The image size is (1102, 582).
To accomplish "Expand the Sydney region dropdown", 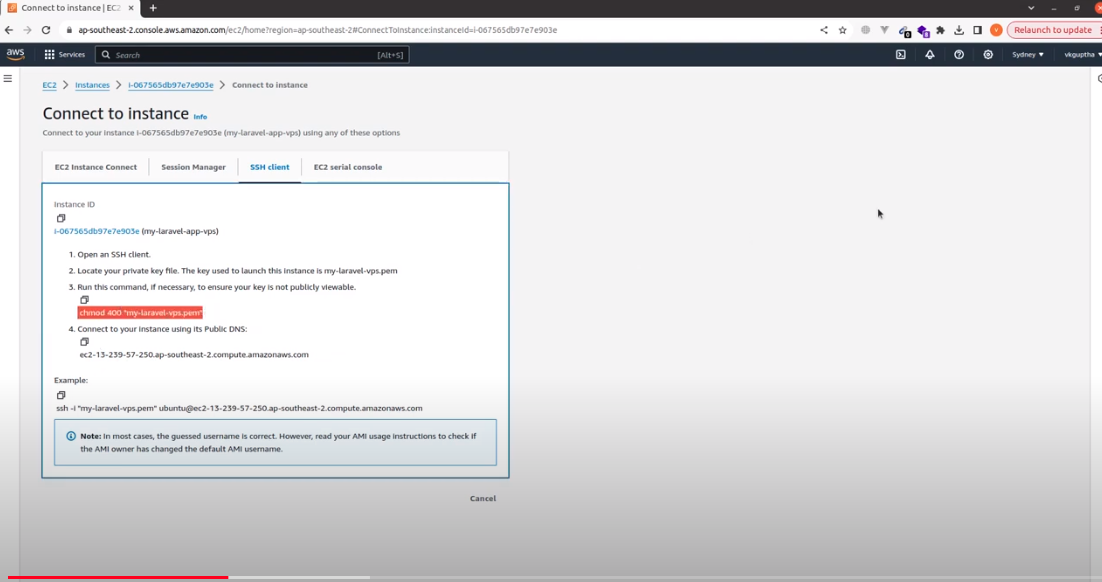I will (x=1028, y=54).
